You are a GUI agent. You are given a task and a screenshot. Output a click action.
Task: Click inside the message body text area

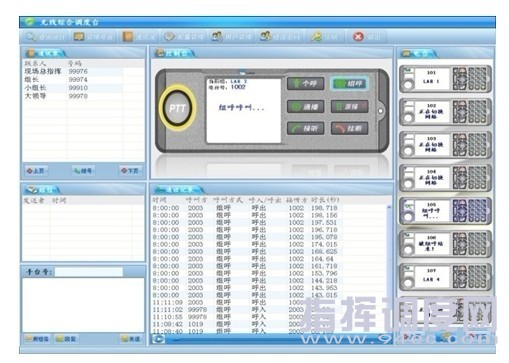(x=83, y=305)
